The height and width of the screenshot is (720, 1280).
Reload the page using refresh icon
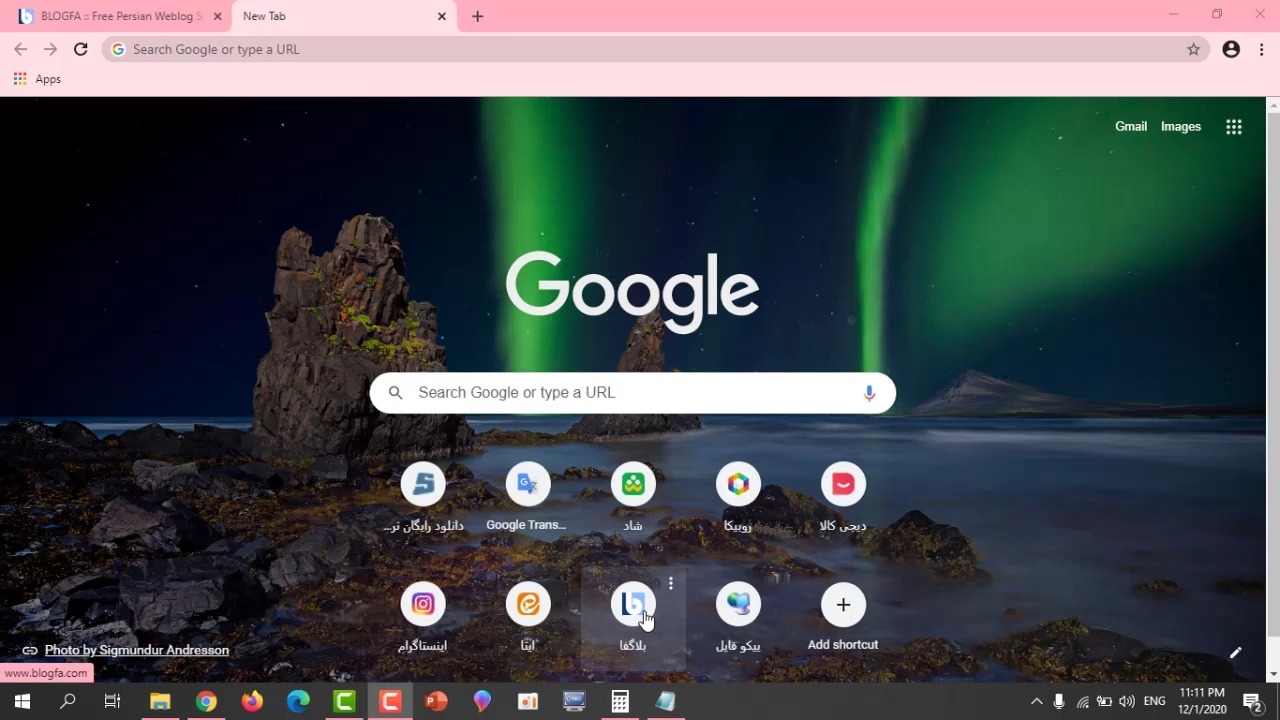81,49
